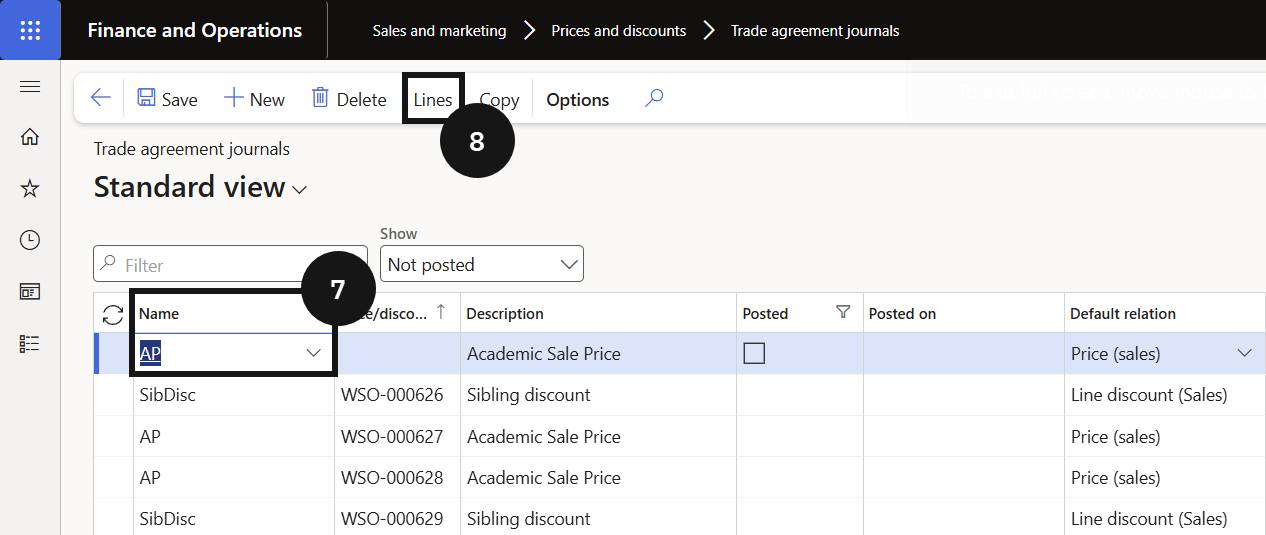This screenshot has width=1266, height=535.
Task: Click the Default relation column header
Action: [1123, 313]
